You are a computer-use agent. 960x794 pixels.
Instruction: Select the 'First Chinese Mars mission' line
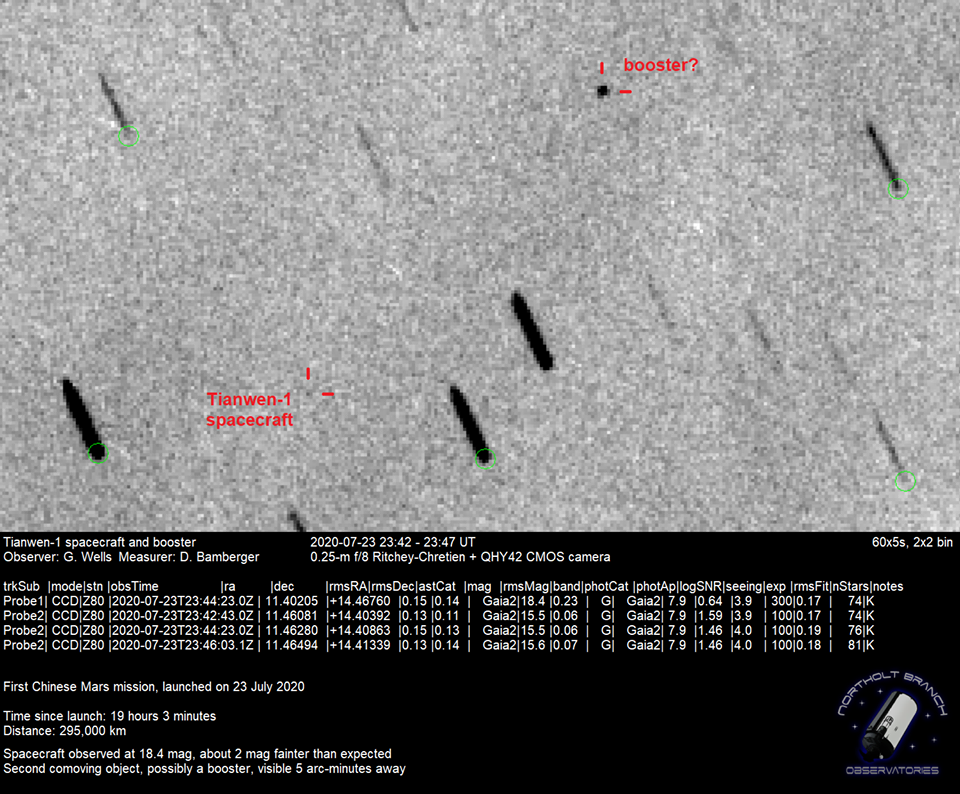pyautogui.click(x=154, y=687)
